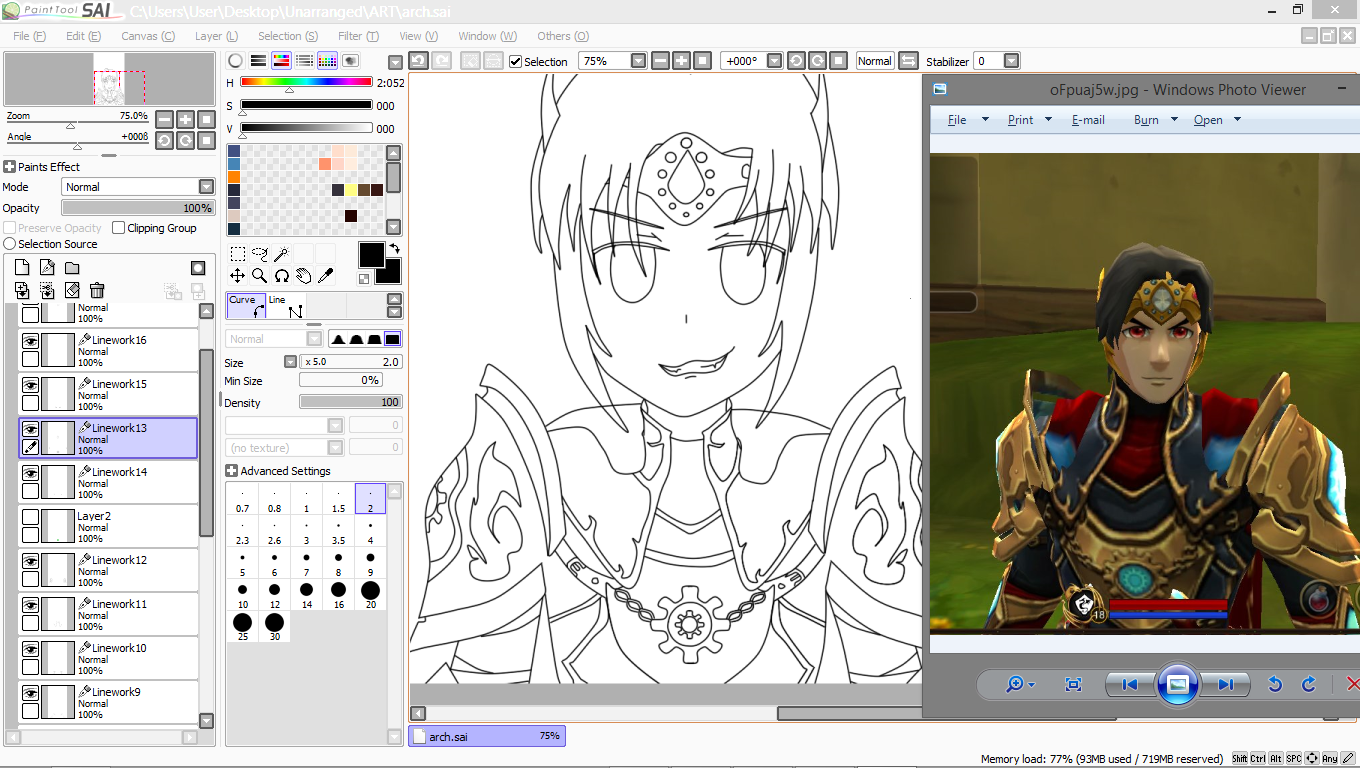The height and width of the screenshot is (768, 1360).
Task: Toggle the HSV slider panel
Action: 281,61
